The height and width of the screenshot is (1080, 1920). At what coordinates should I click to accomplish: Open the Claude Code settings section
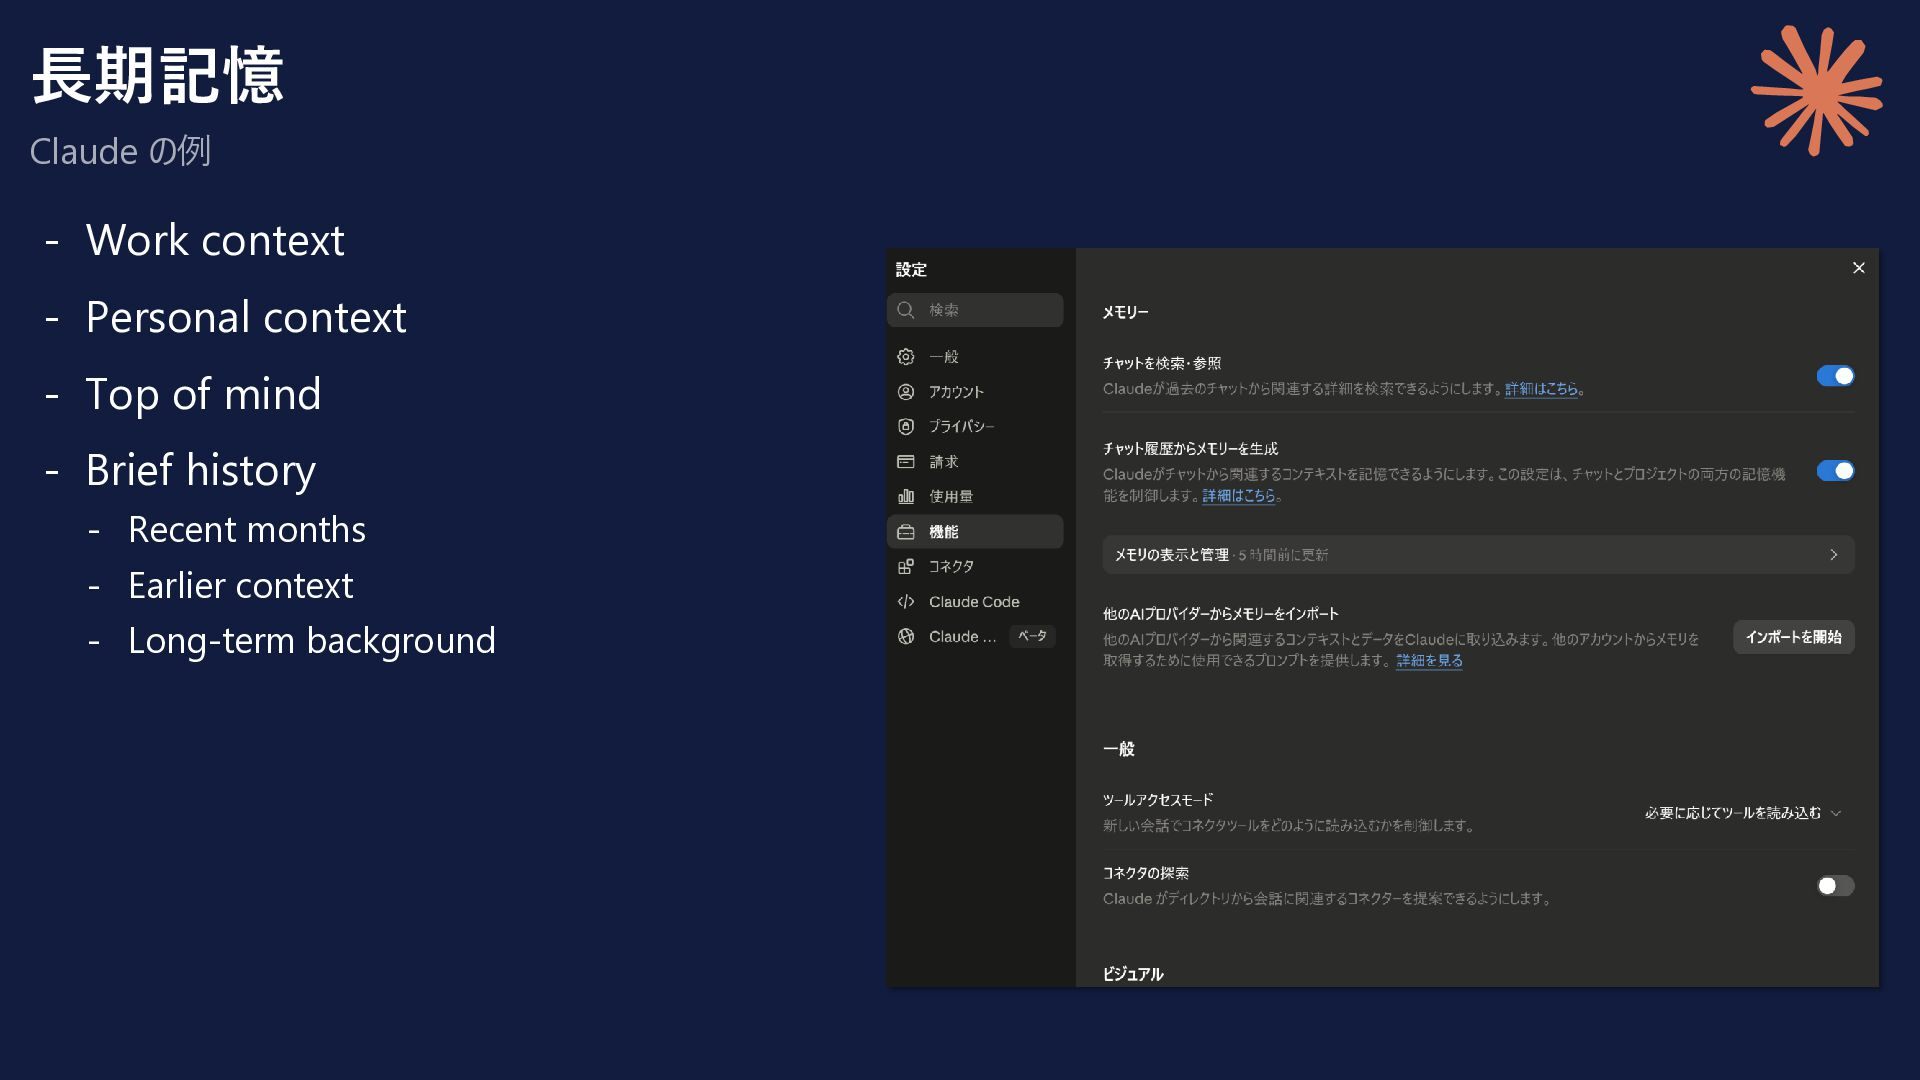pyautogui.click(x=975, y=602)
